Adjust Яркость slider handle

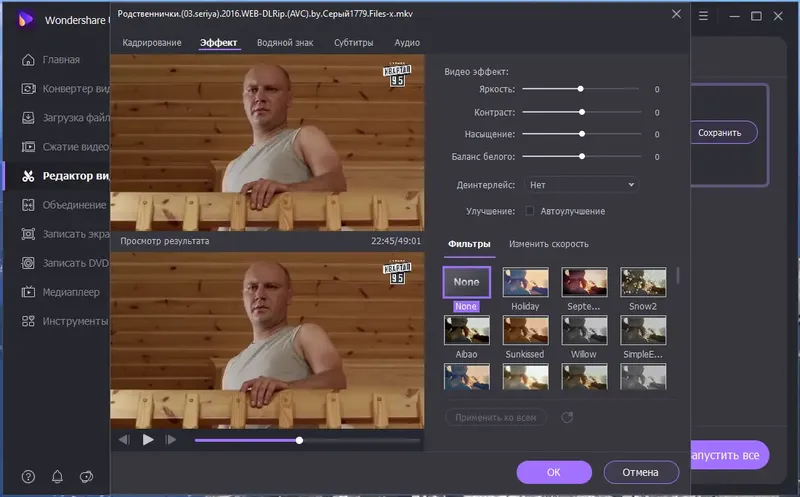[580, 89]
